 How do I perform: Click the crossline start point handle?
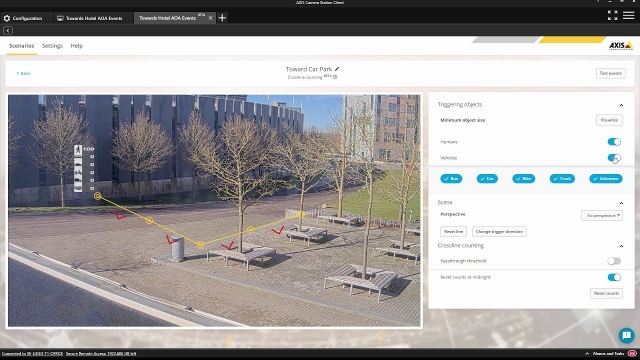(98, 196)
